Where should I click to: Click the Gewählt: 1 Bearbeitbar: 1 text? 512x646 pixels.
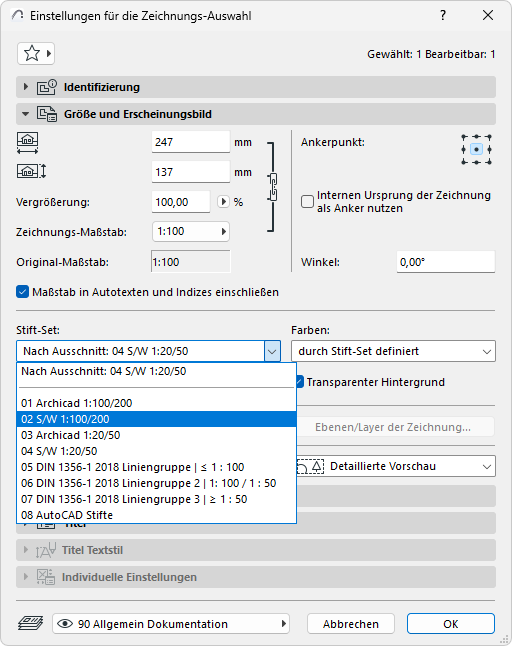tap(431, 54)
